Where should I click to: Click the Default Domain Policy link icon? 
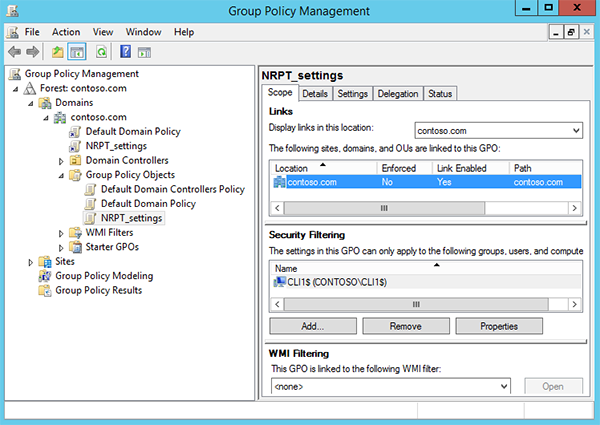point(75,132)
